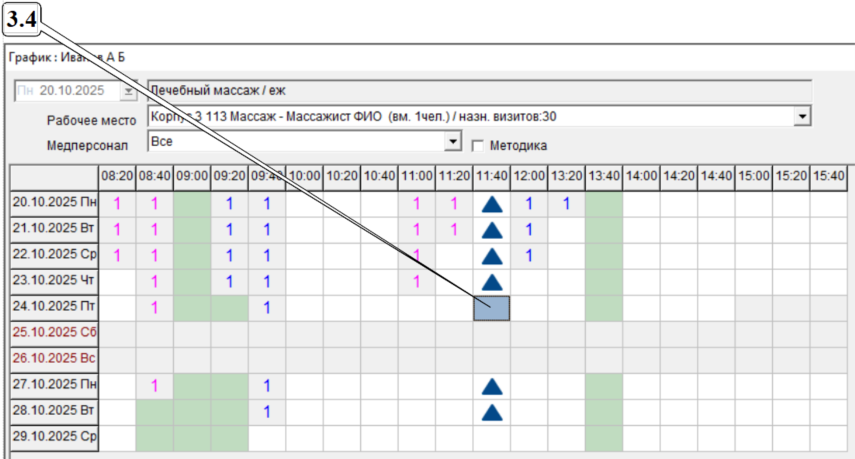Click triangle marker on 21.10.2025 at 11:40
The image size is (855, 459).
coord(491,230)
